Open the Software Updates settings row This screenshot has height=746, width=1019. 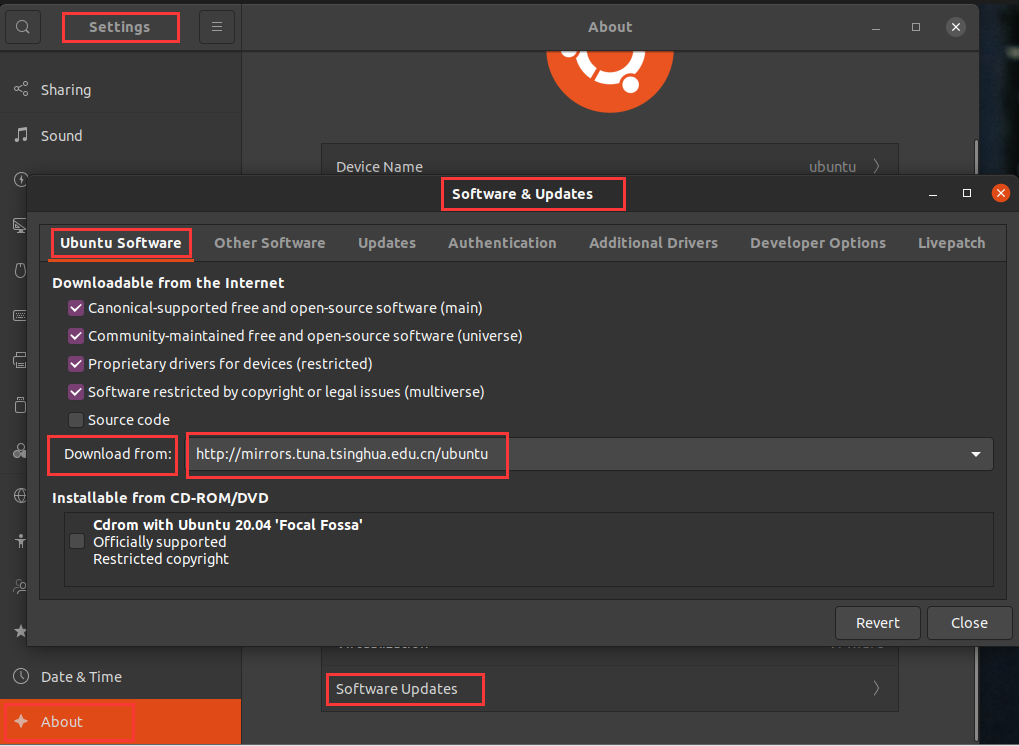pos(404,689)
